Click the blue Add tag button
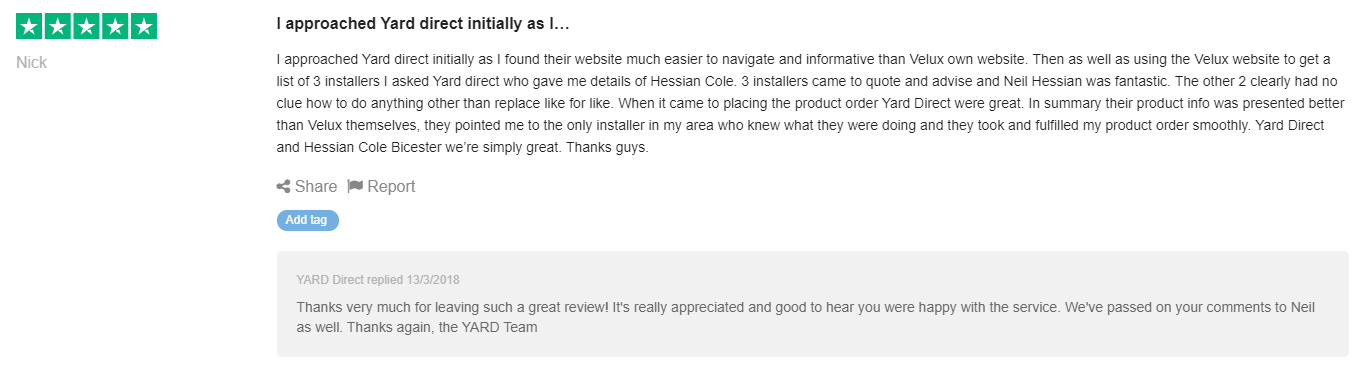Viewport: 1356px width, 372px height. [x=308, y=220]
